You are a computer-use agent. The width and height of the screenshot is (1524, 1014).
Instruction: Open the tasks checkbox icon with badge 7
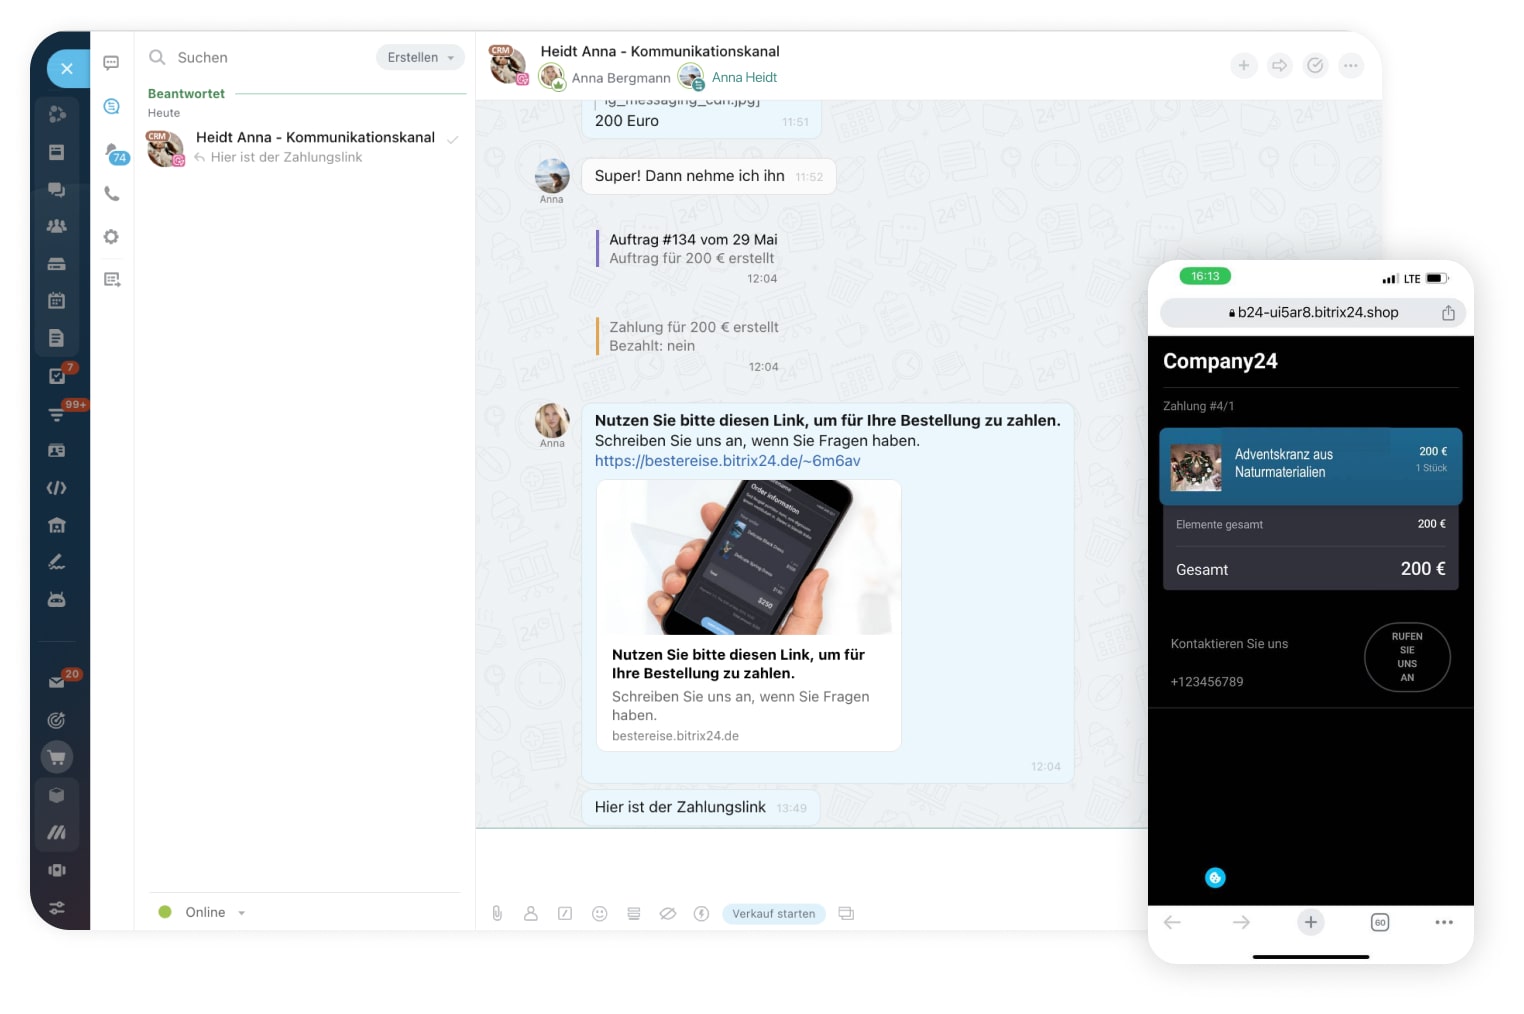click(x=58, y=375)
